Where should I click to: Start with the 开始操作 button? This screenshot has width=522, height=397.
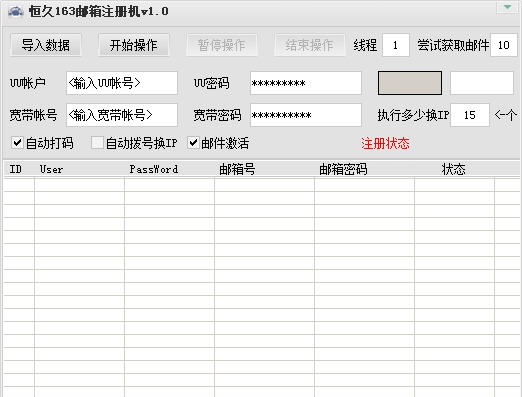pyautogui.click(x=133, y=45)
